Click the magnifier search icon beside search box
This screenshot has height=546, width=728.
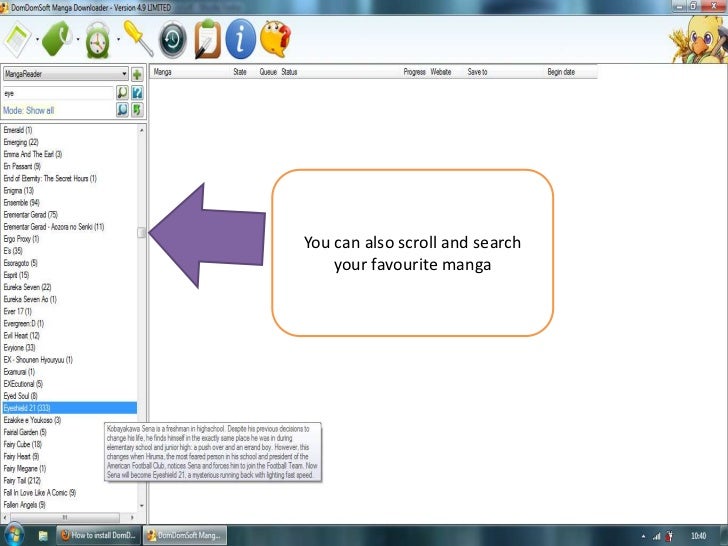point(122,92)
